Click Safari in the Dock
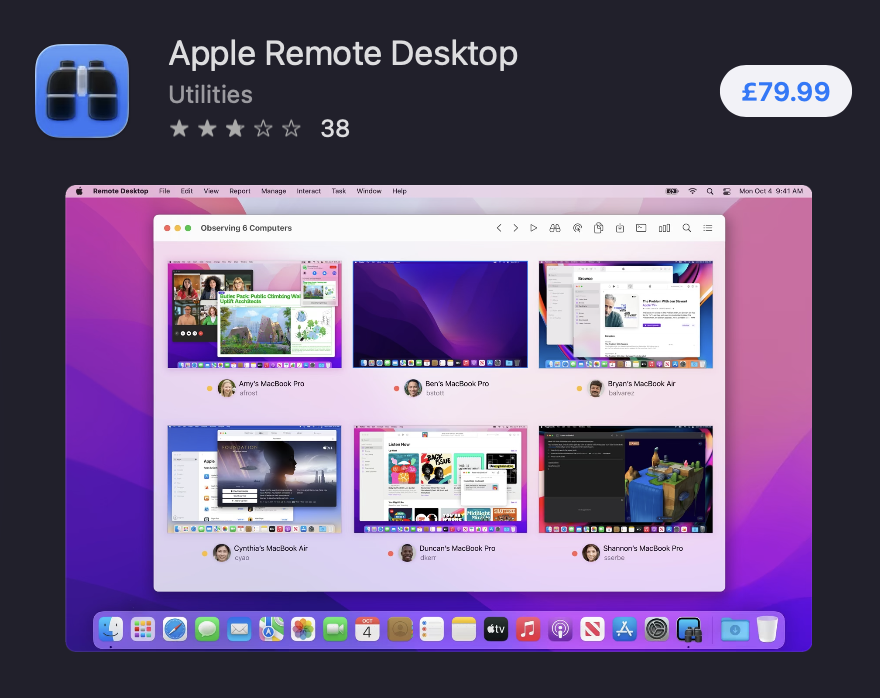The width and height of the screenshot is (880, 698). 175,629
